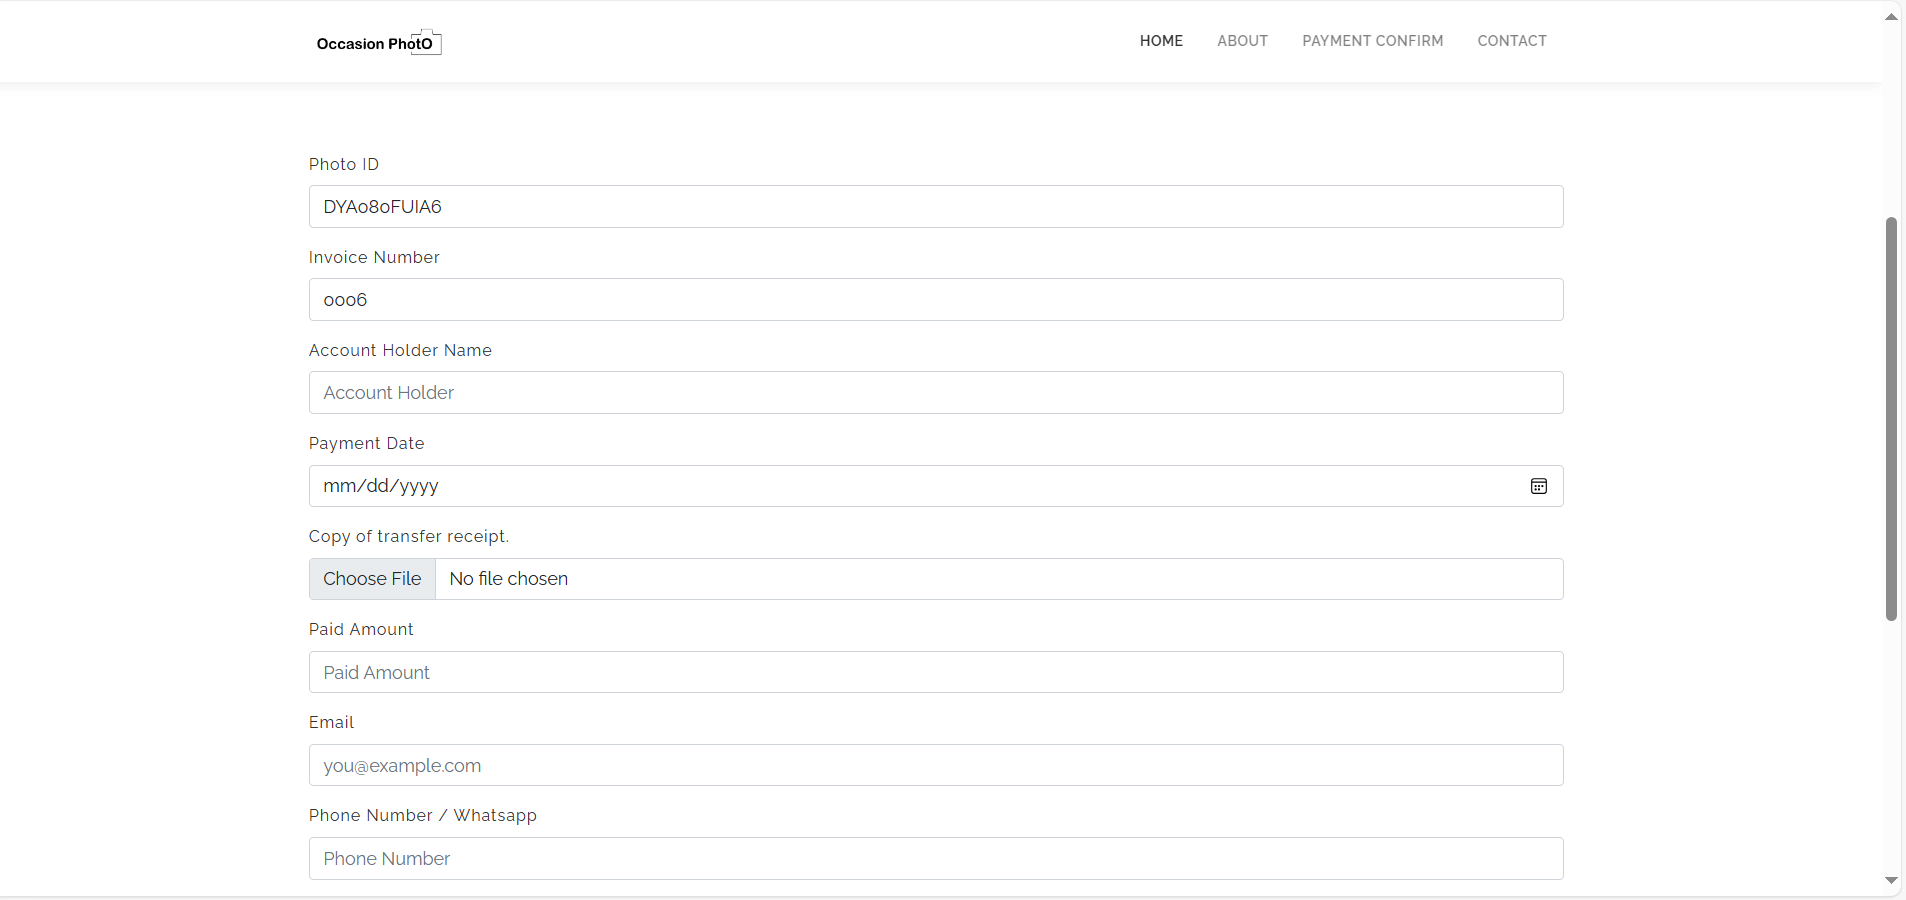
Task: Click the Payment Date mm/dd/yyyy field
Action: (900, 486)
